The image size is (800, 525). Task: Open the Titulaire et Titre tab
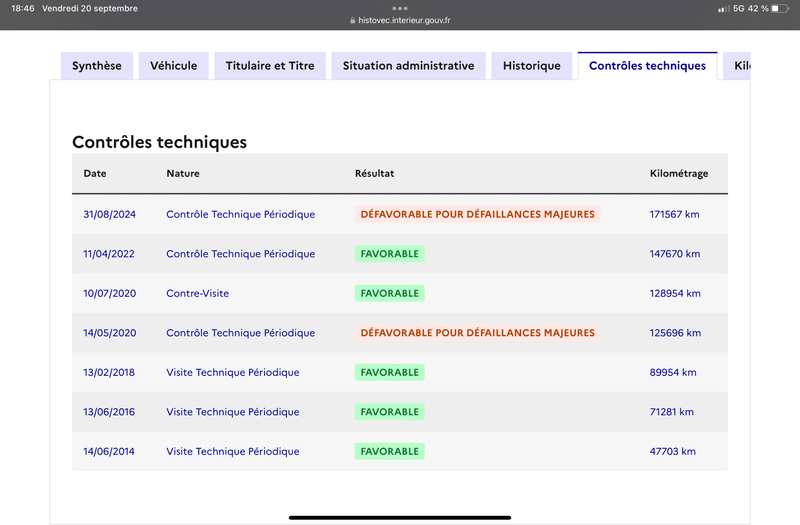[x=270, y=66]
